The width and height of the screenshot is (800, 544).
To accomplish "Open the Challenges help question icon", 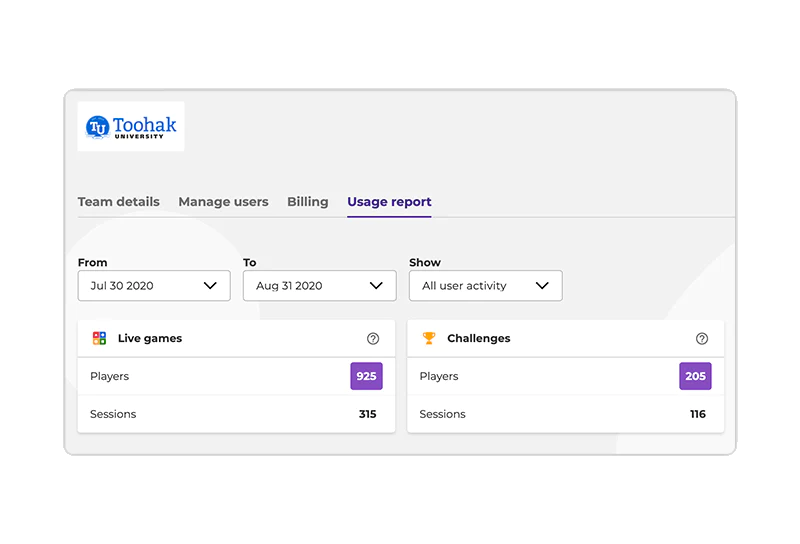I will click(x=702, y=339).
